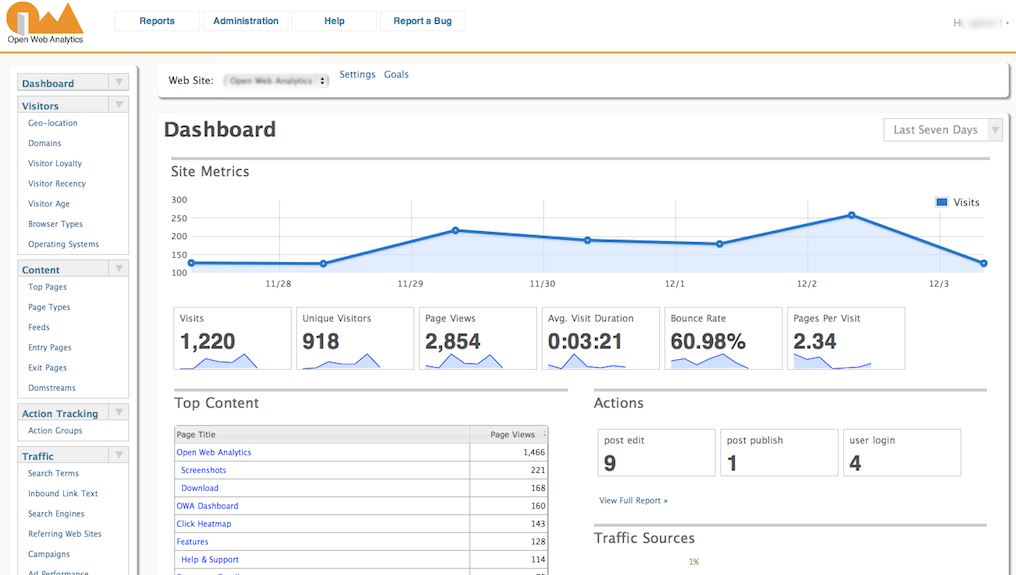Open the OWA Dashboard page link
Viewport: 1016px width, 575px height.
tap(207, 506)
